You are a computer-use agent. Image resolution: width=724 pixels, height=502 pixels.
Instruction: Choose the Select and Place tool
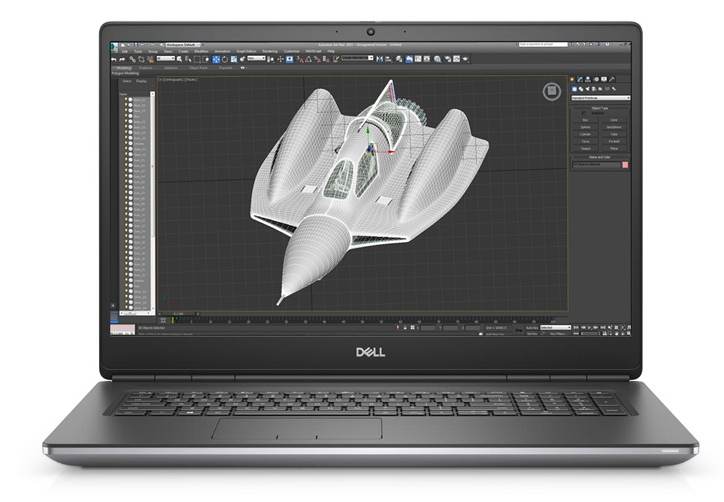pyautogui.click(x=243, y=59)
